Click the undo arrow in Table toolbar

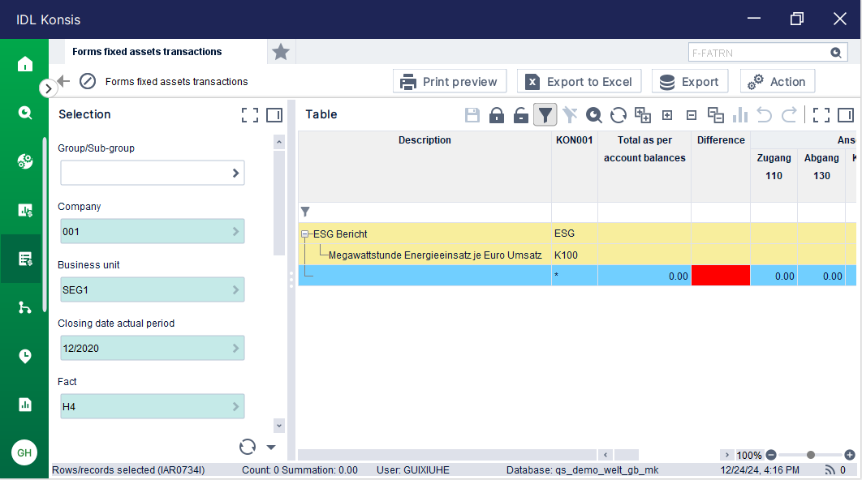click(x=764, y=115)
